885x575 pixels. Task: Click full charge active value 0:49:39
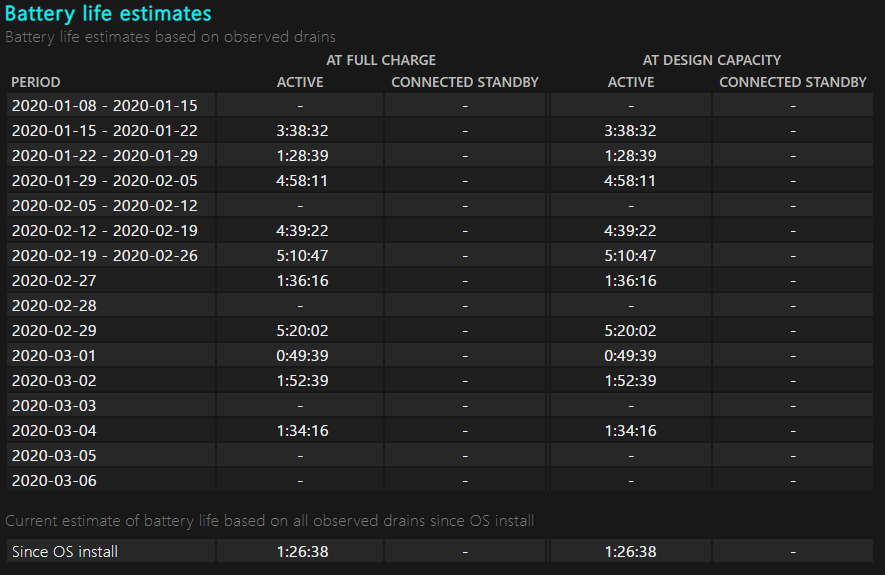pyautogui.click(x=300, y=355)
